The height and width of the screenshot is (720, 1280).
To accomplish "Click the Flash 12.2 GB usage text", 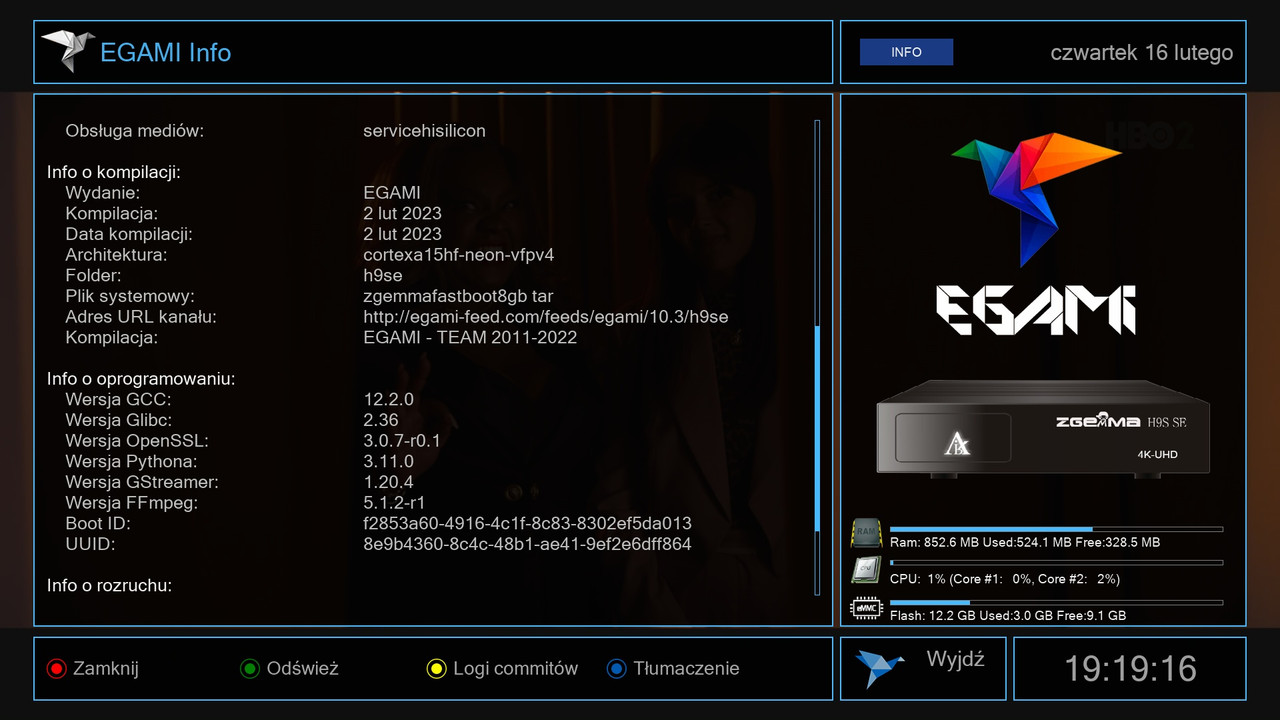I will pos(1008,615).
